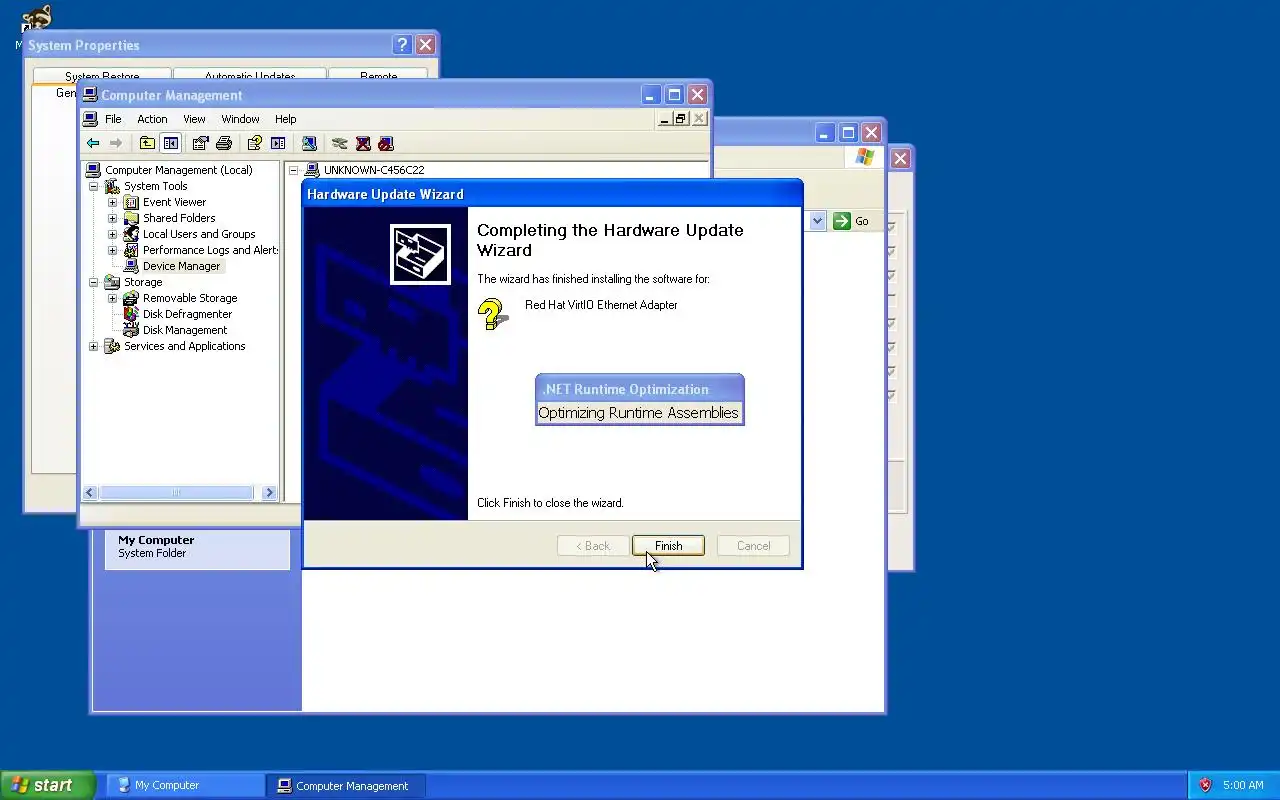Open the address bar dropdown next to Go
1280x800 pixels.
tap(817, 221)
